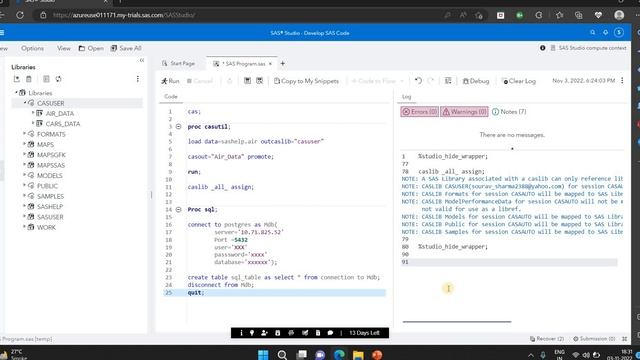Click the Open button
640x360 pixels.
pyautogui.click(x=91, y=48)
